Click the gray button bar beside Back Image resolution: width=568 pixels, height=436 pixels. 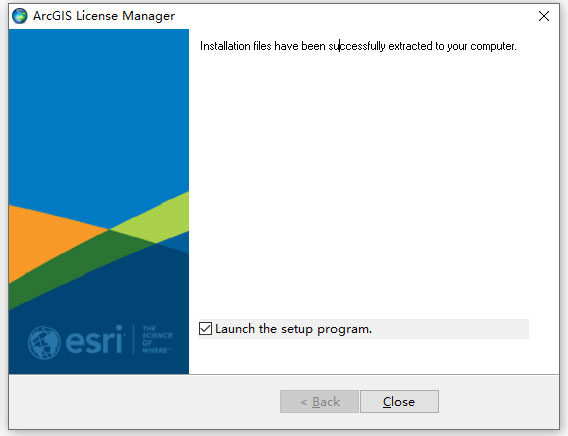click(145, 402)
